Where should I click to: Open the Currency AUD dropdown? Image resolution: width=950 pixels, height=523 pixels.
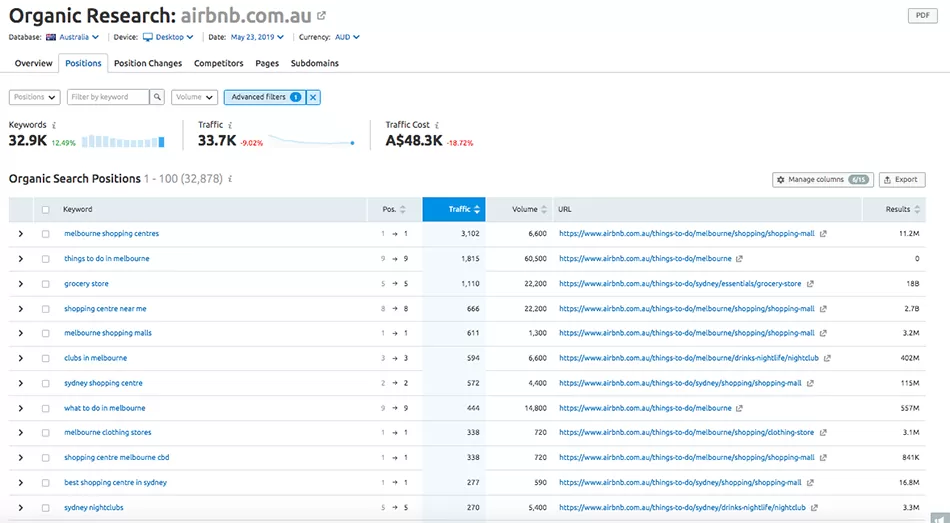347,37
